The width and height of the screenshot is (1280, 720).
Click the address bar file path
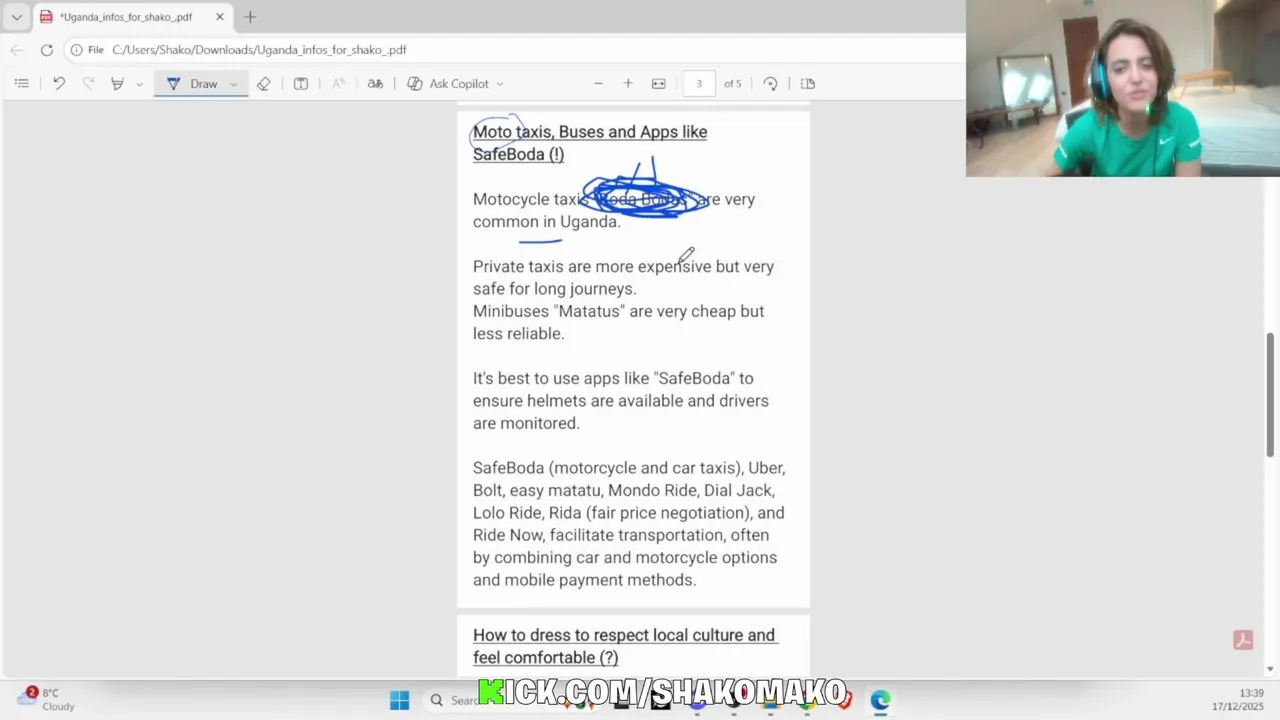point(259,50)
